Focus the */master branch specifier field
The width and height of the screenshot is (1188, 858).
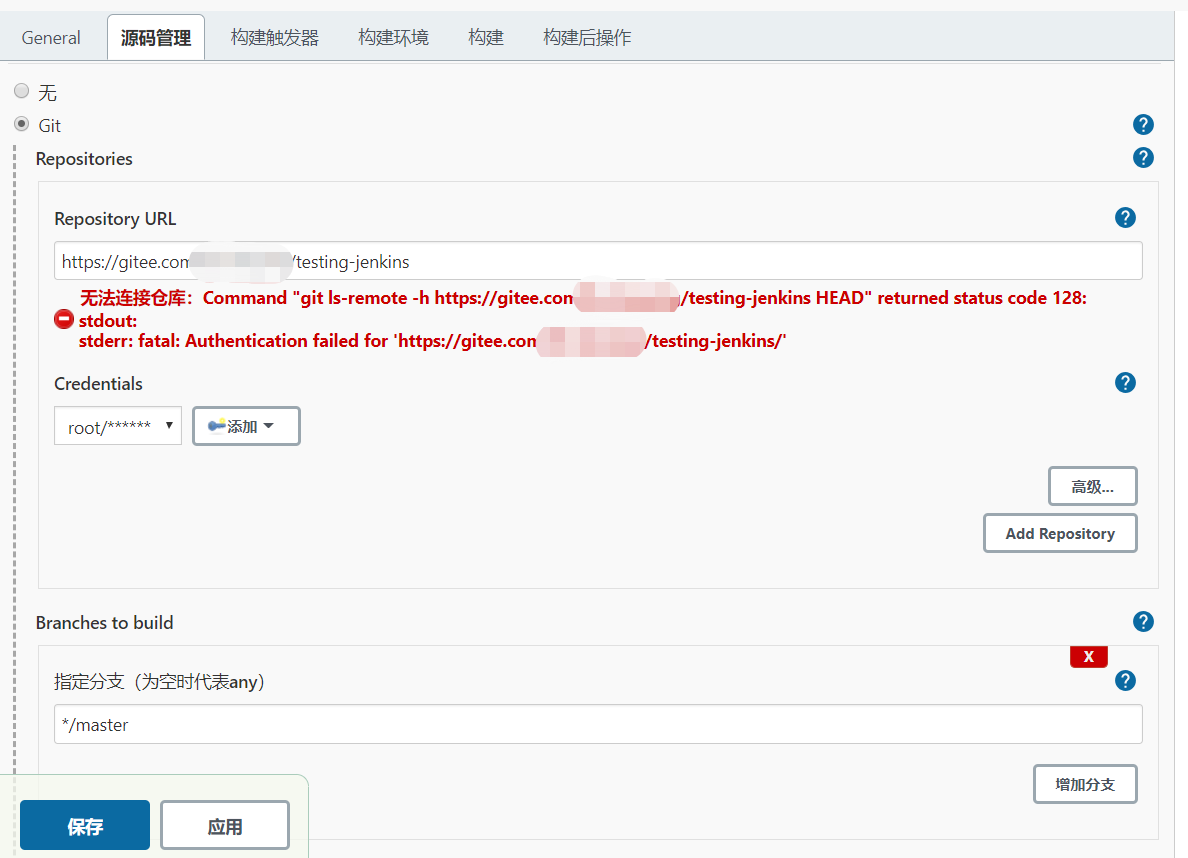tap(598, 725)
